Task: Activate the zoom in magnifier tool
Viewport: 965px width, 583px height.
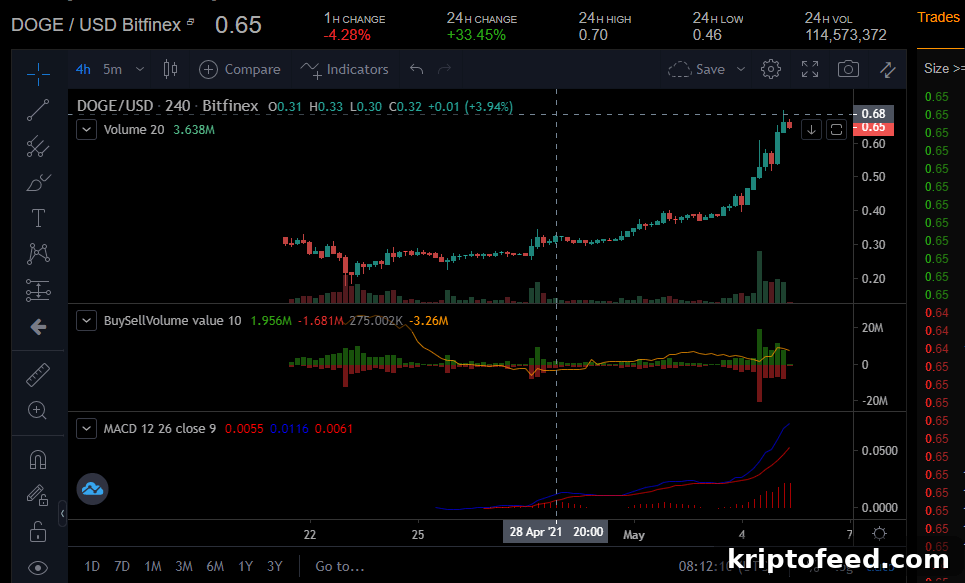Action: point(38,410)
